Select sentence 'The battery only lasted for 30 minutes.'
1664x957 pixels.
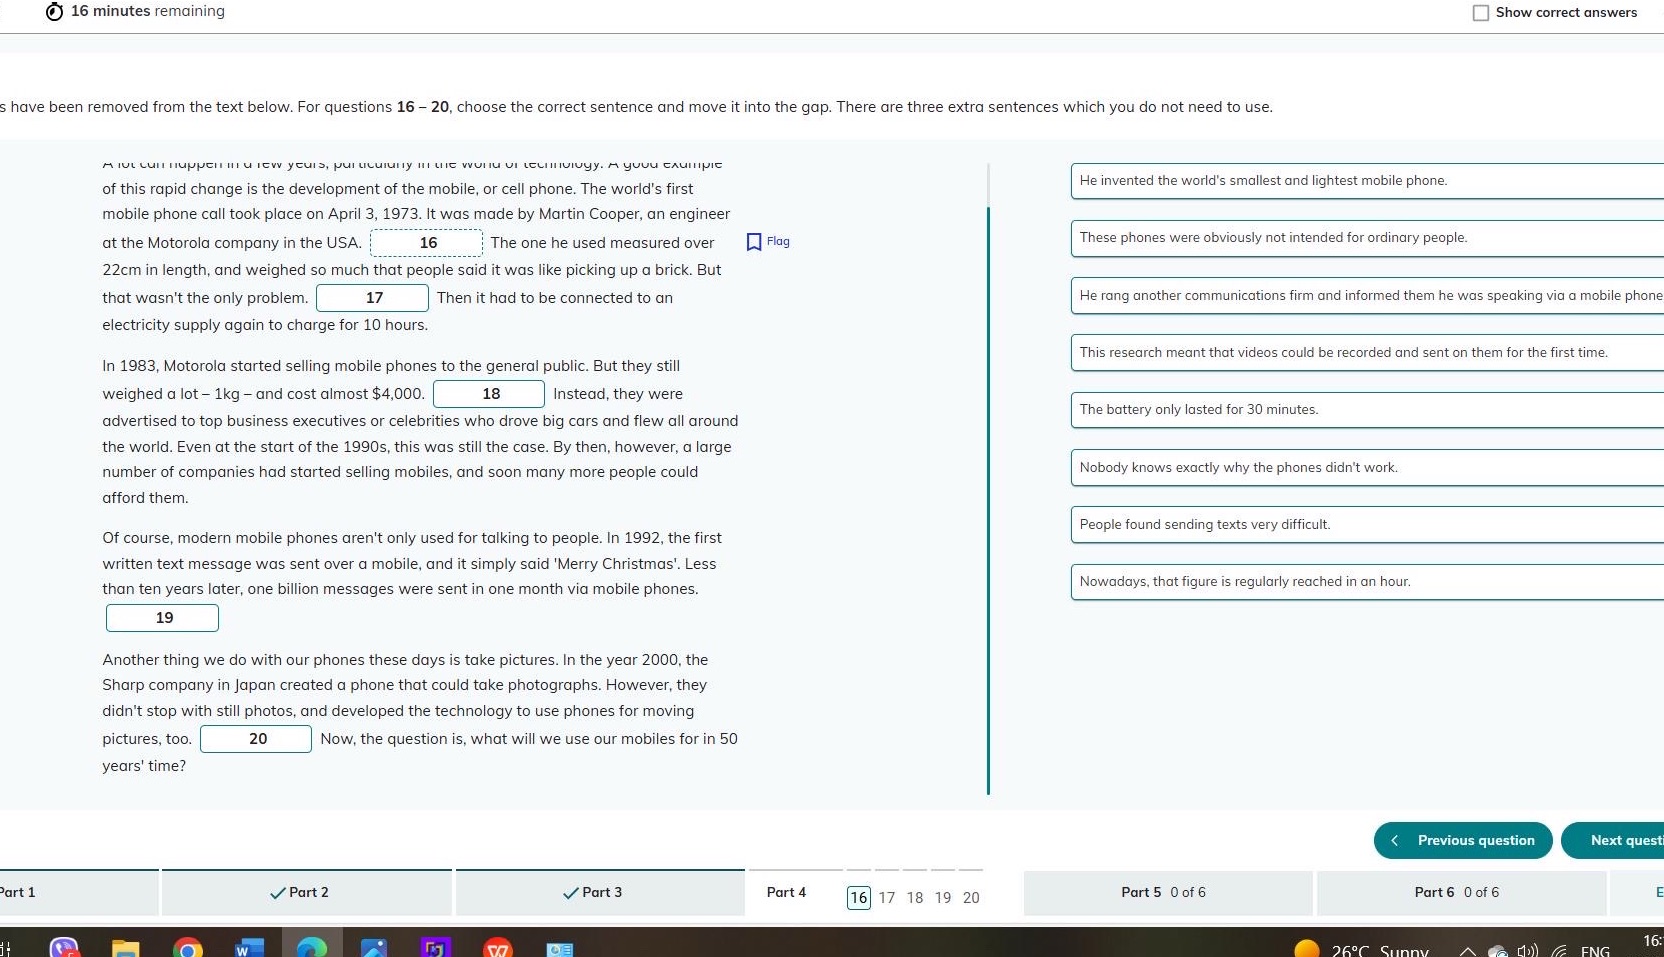tap(1367, 410)
